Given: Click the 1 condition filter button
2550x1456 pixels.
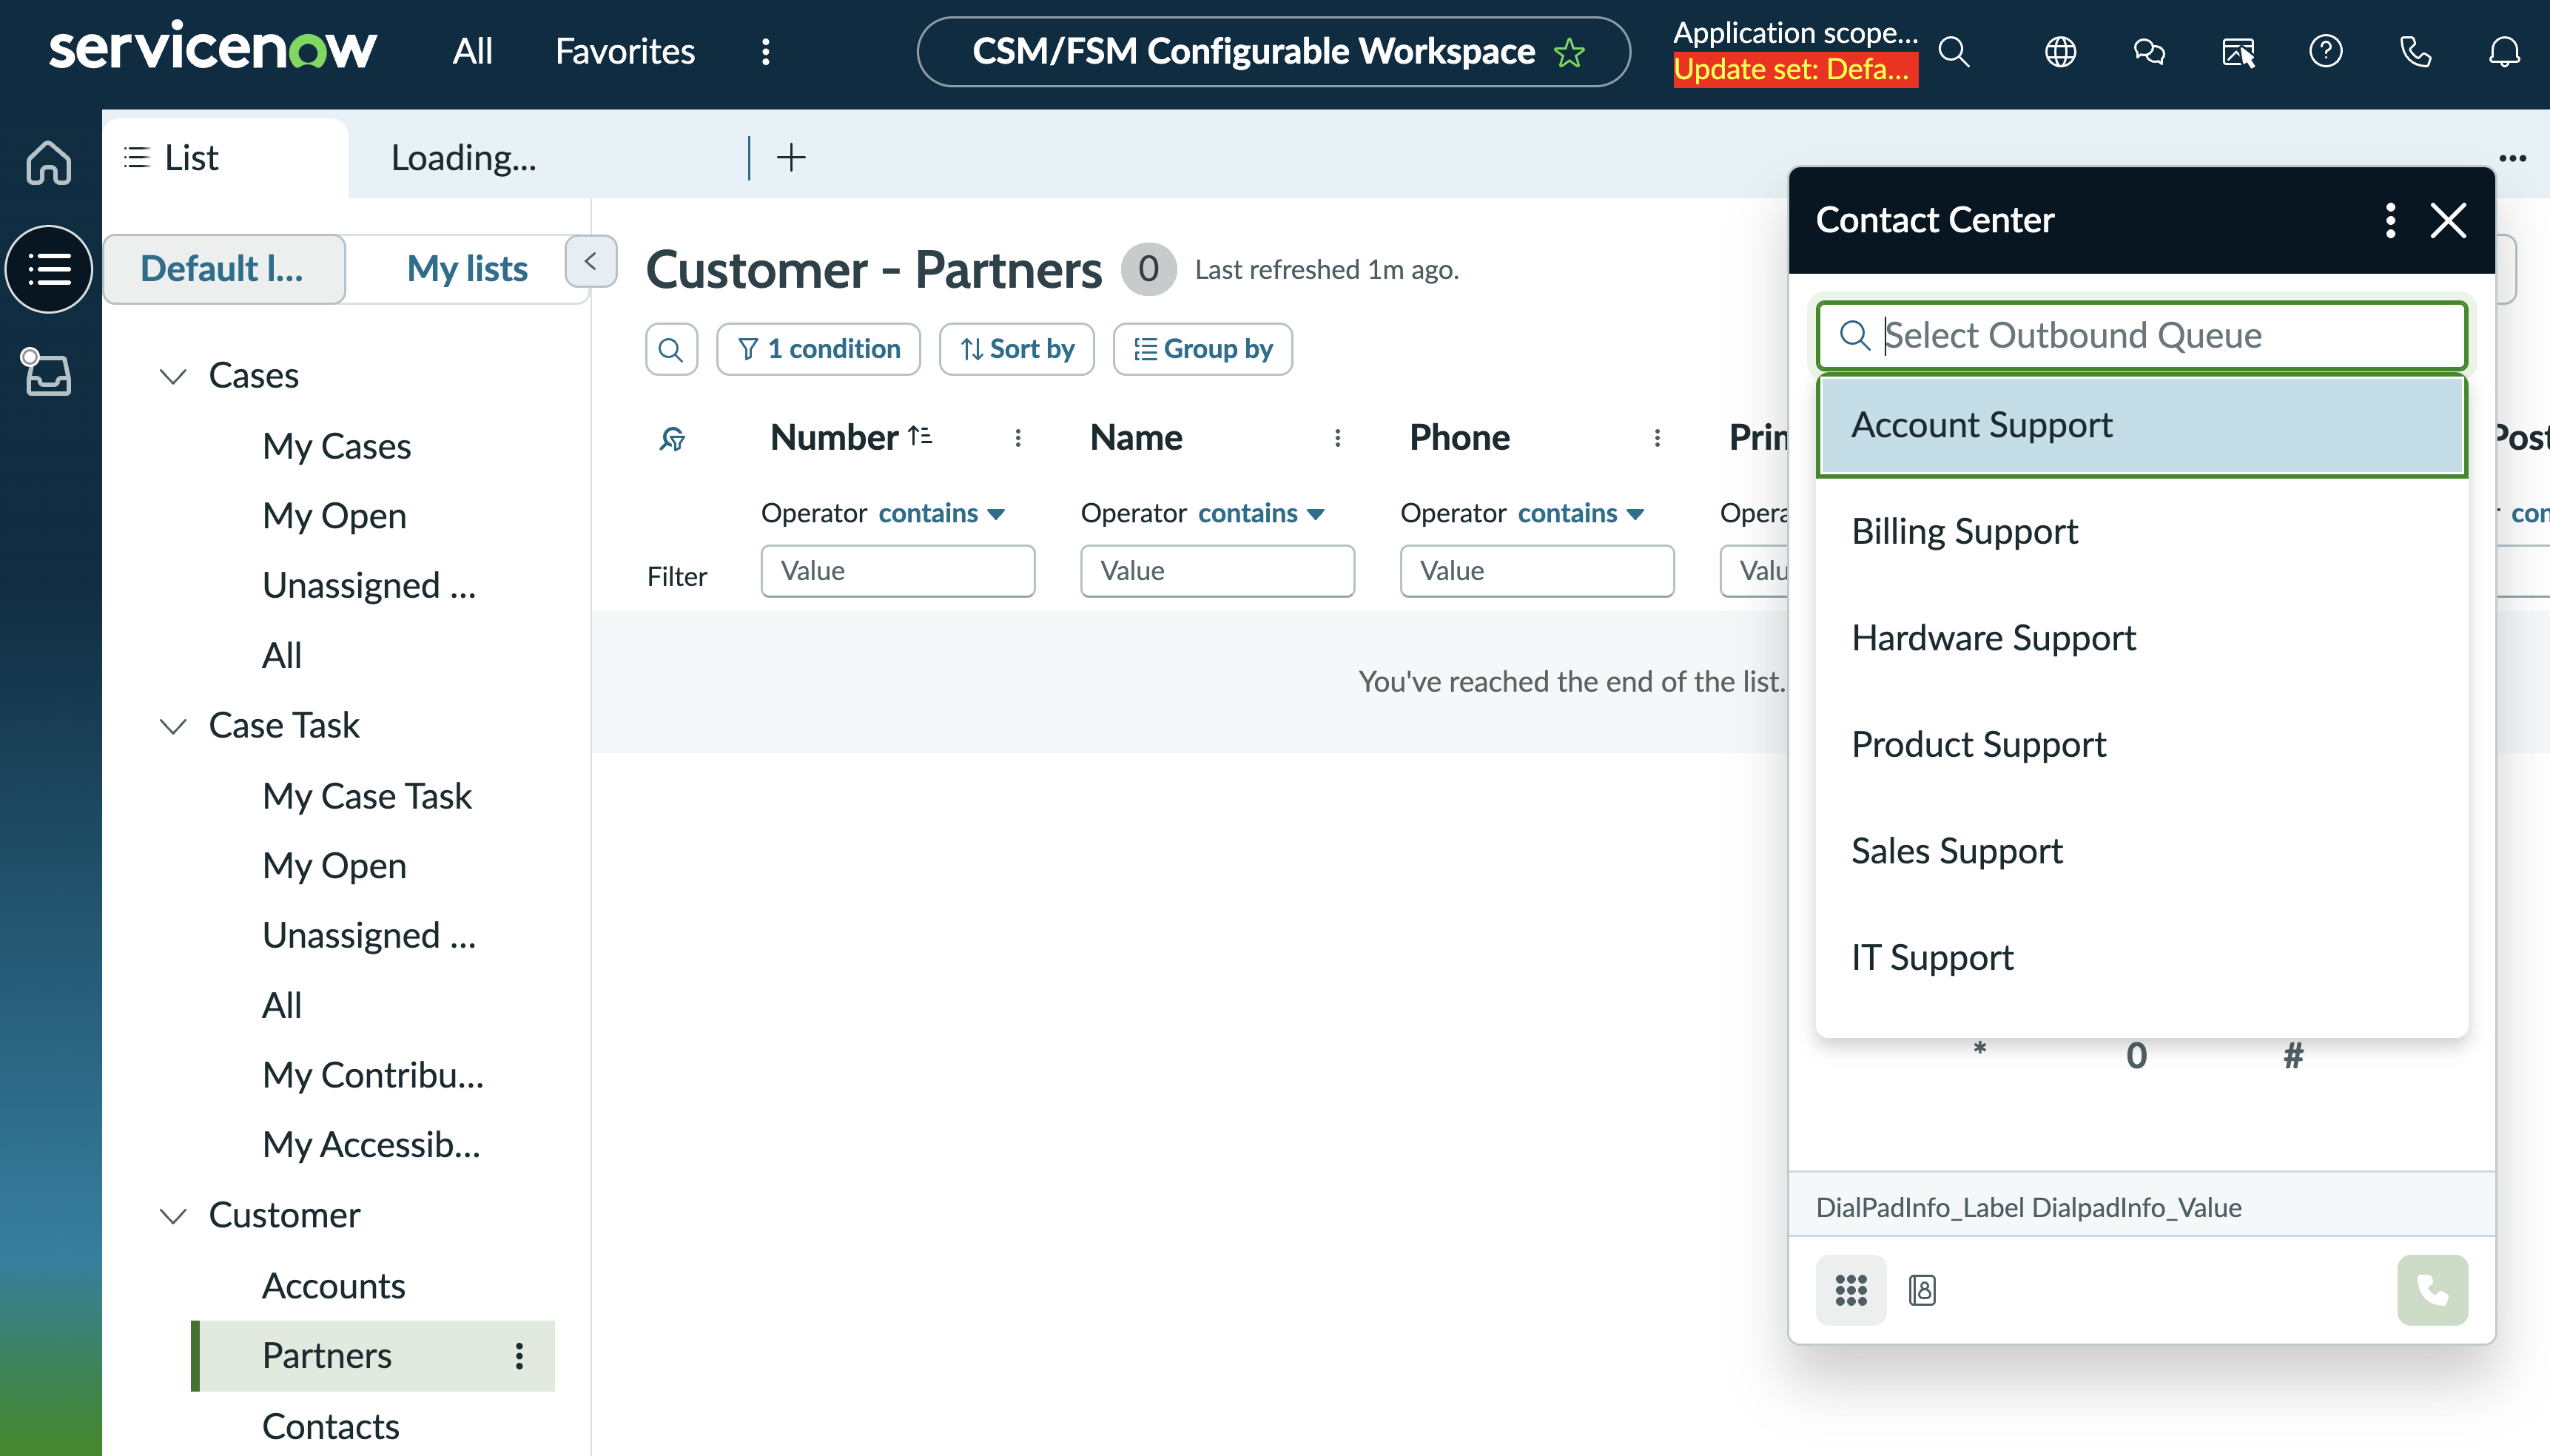Looking at the screenshot, I should [819, 349].
